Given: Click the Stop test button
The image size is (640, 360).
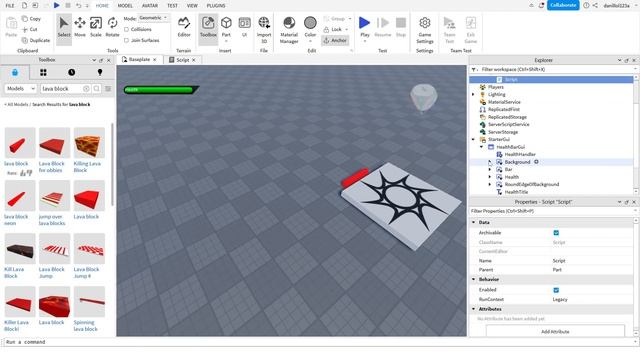Looking at the screenshot, I should pyautogui.click(x=401, y=28).
